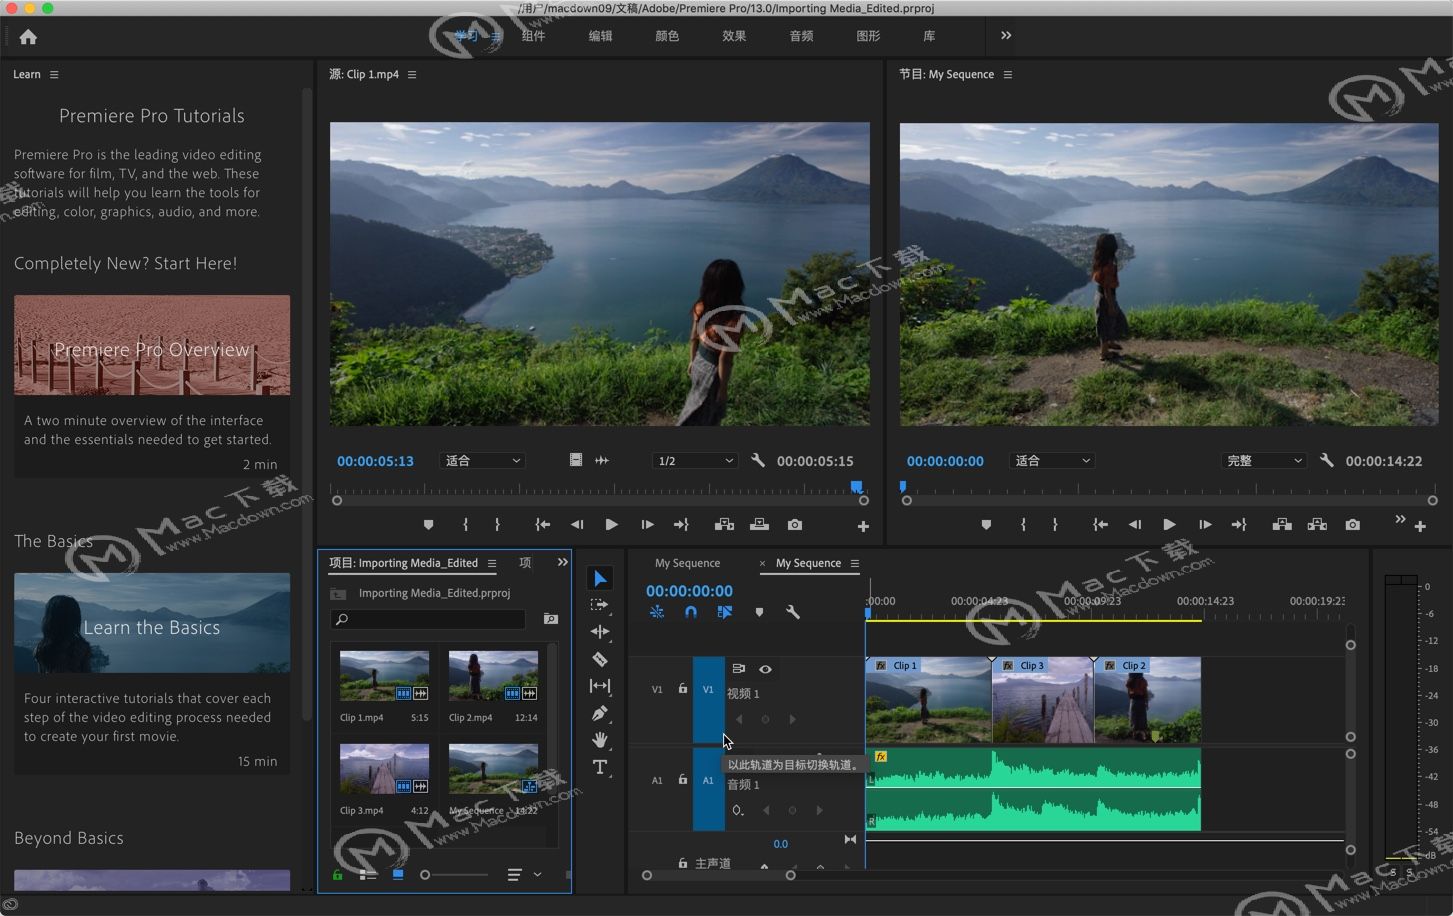Go to In point in source monitor
The height and width of the screenshot is (916, 1453).
tap(542, 525)
